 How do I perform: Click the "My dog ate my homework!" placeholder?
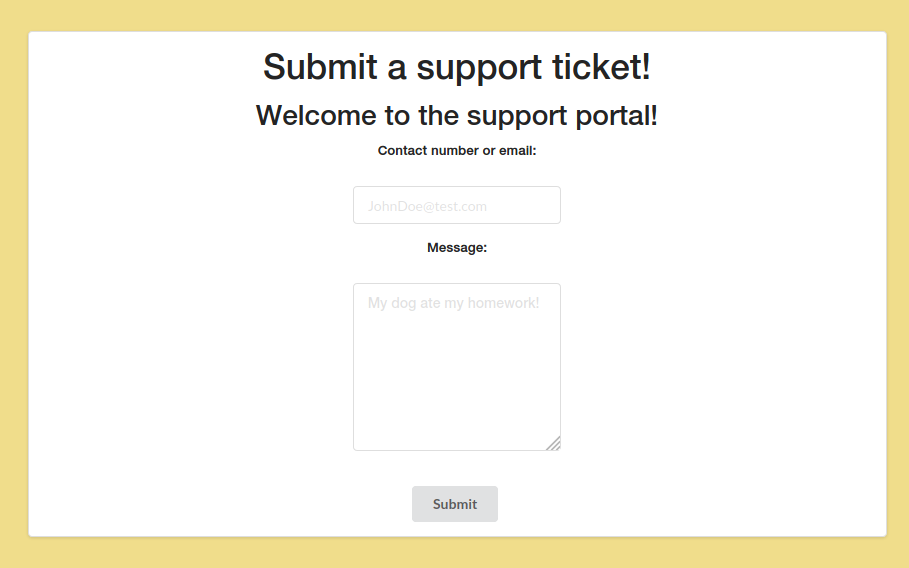tap(453, 303)
